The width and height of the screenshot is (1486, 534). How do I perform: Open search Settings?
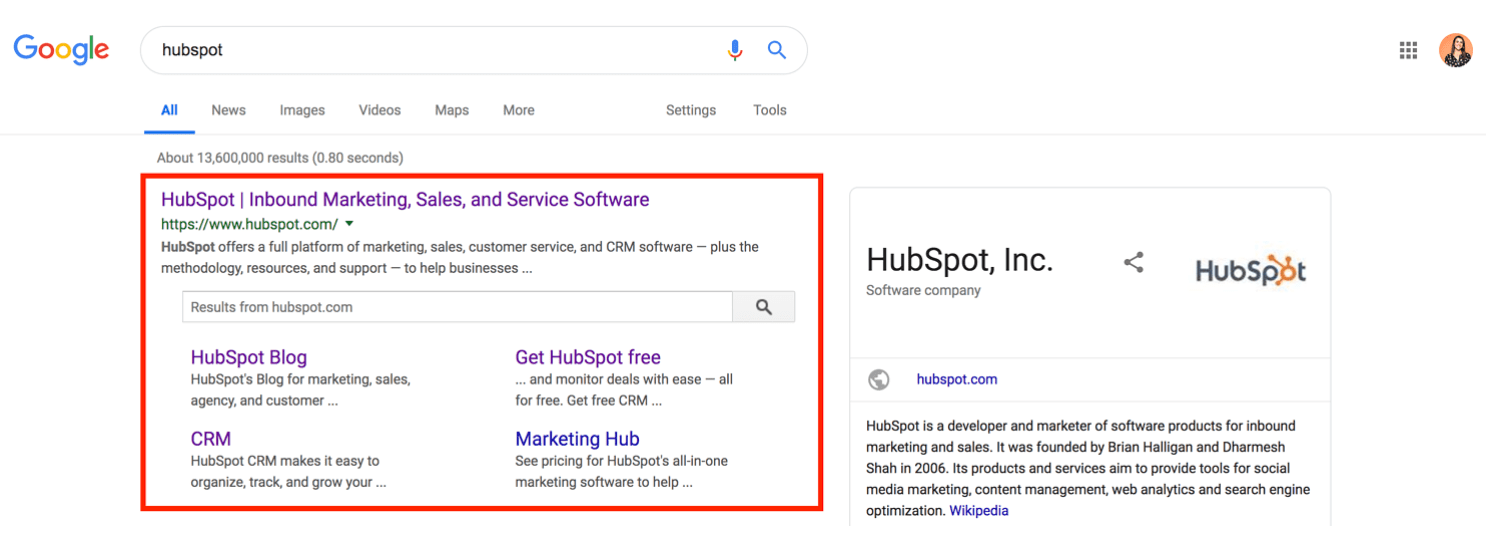click(x=691, y=110)
